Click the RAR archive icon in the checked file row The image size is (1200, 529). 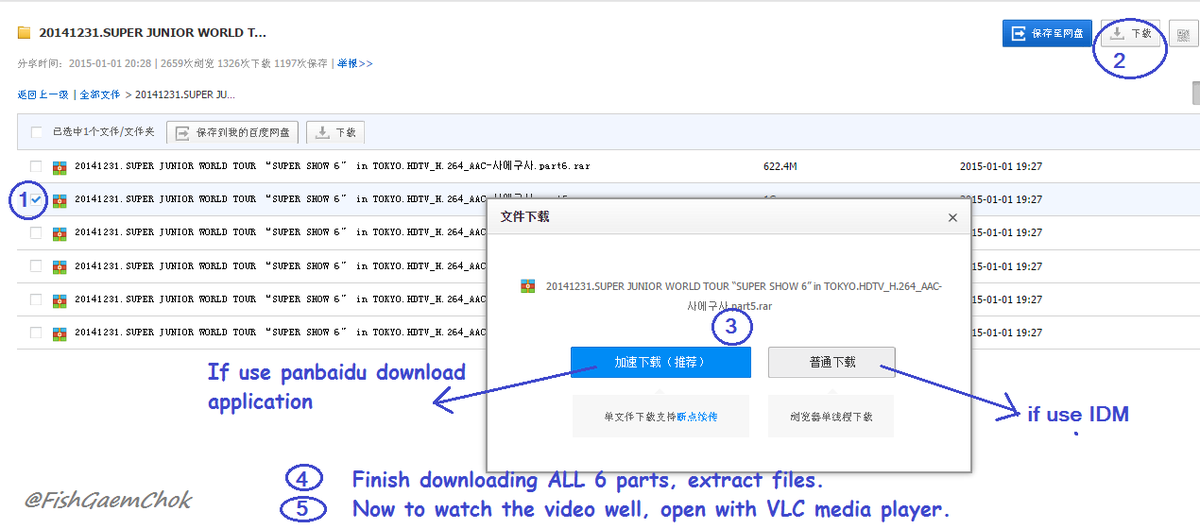click(60, 199)
